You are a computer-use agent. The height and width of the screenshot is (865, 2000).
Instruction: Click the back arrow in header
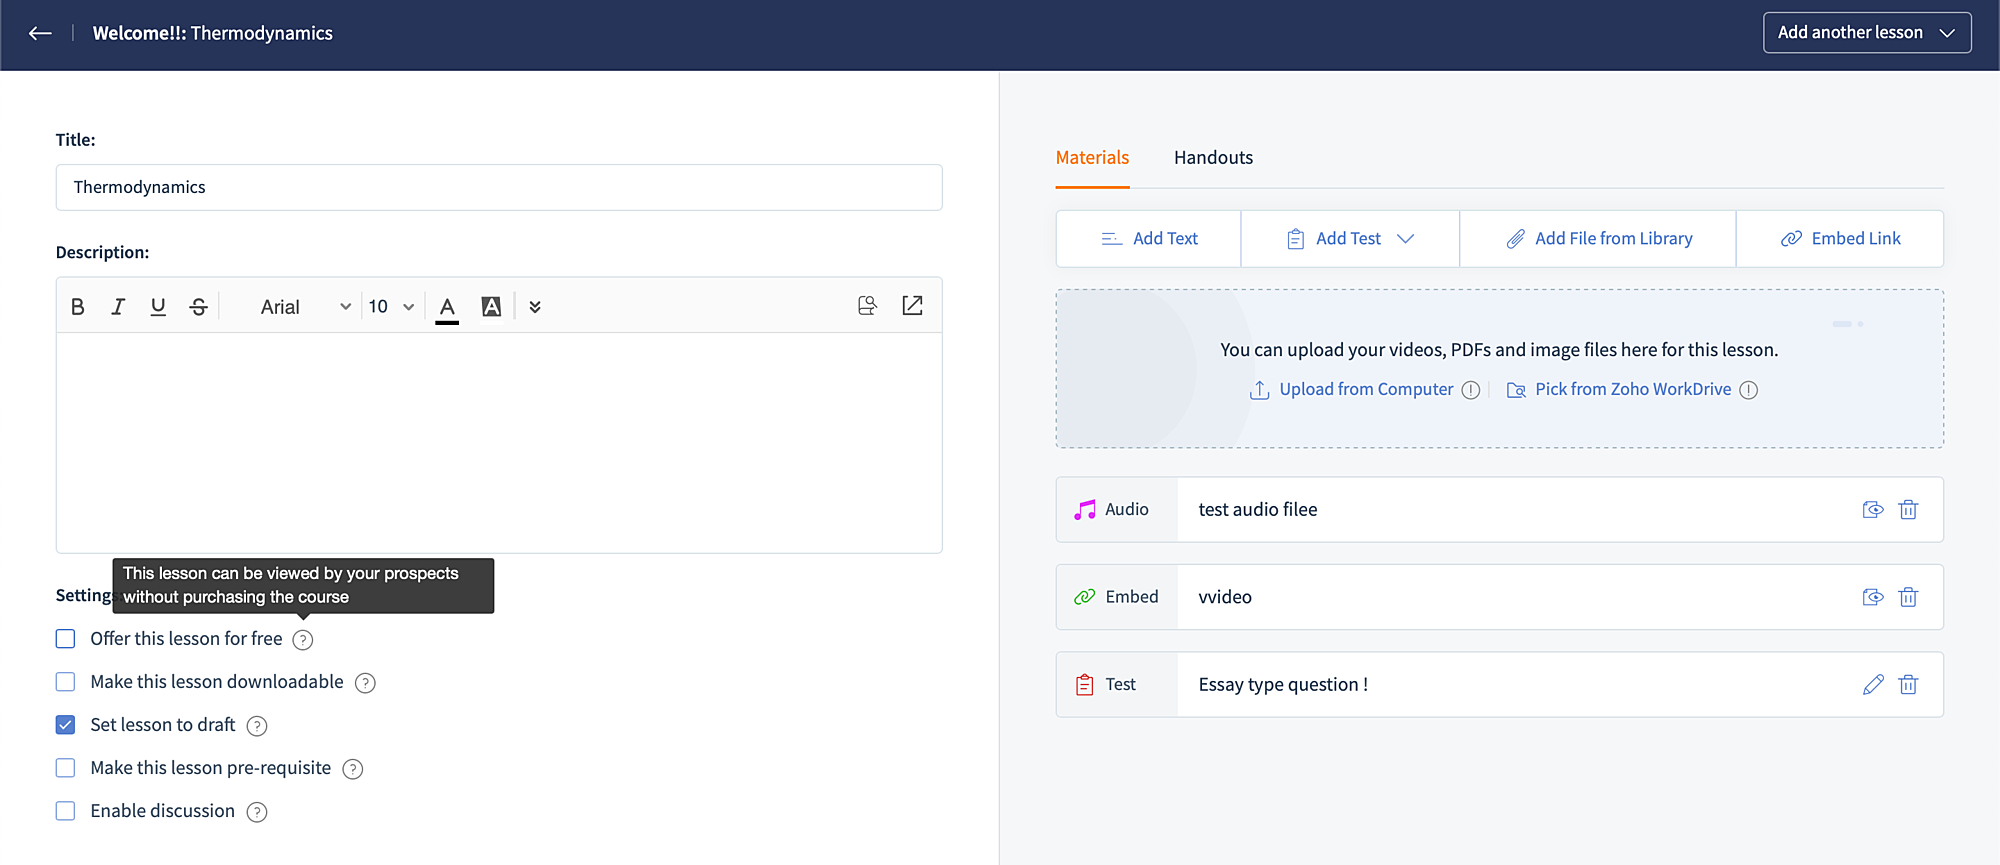(40, 33)
